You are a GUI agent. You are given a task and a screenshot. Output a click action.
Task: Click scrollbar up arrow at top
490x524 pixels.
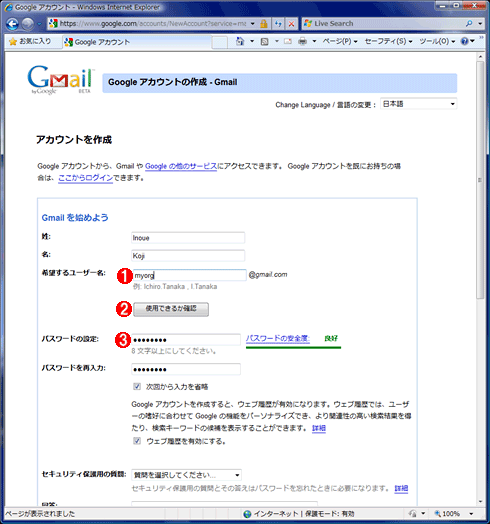click(x=480, y=57)
